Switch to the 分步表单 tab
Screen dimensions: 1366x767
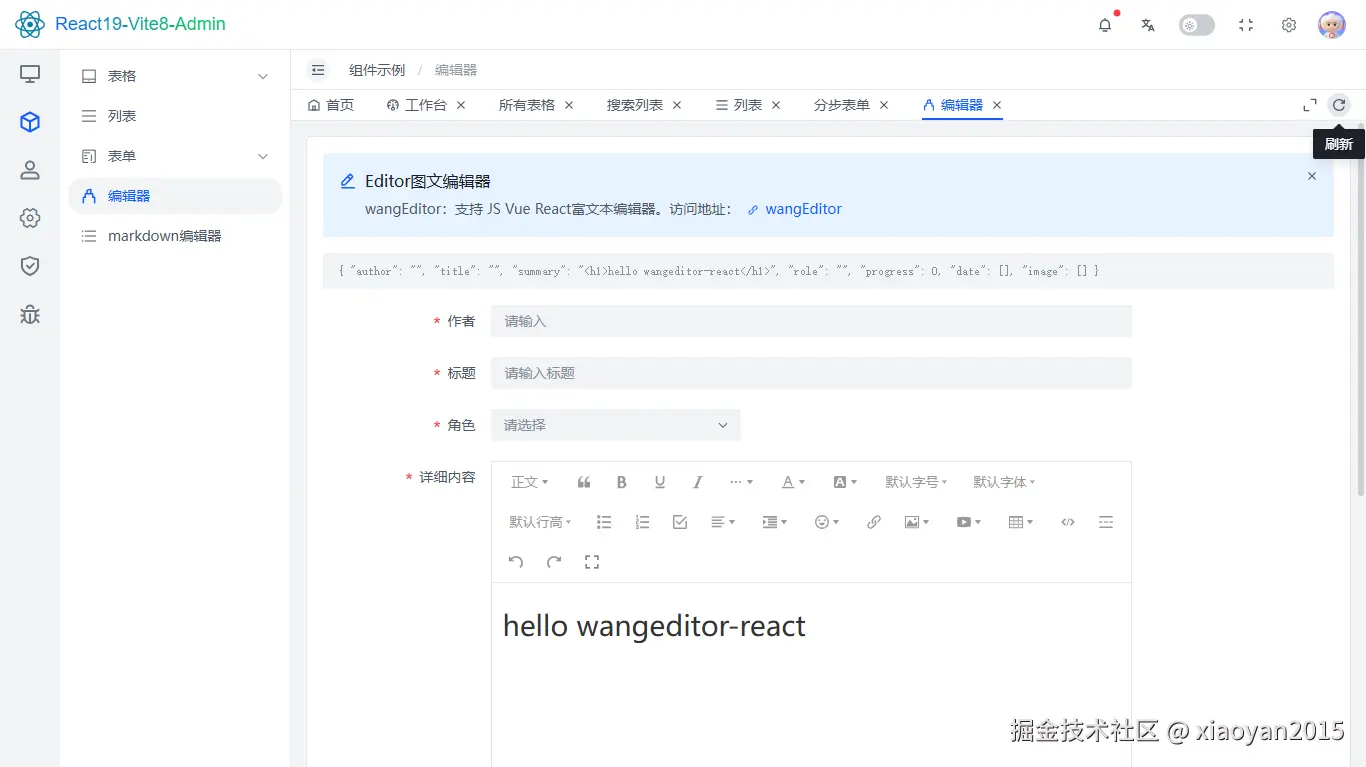click(842, 105)
